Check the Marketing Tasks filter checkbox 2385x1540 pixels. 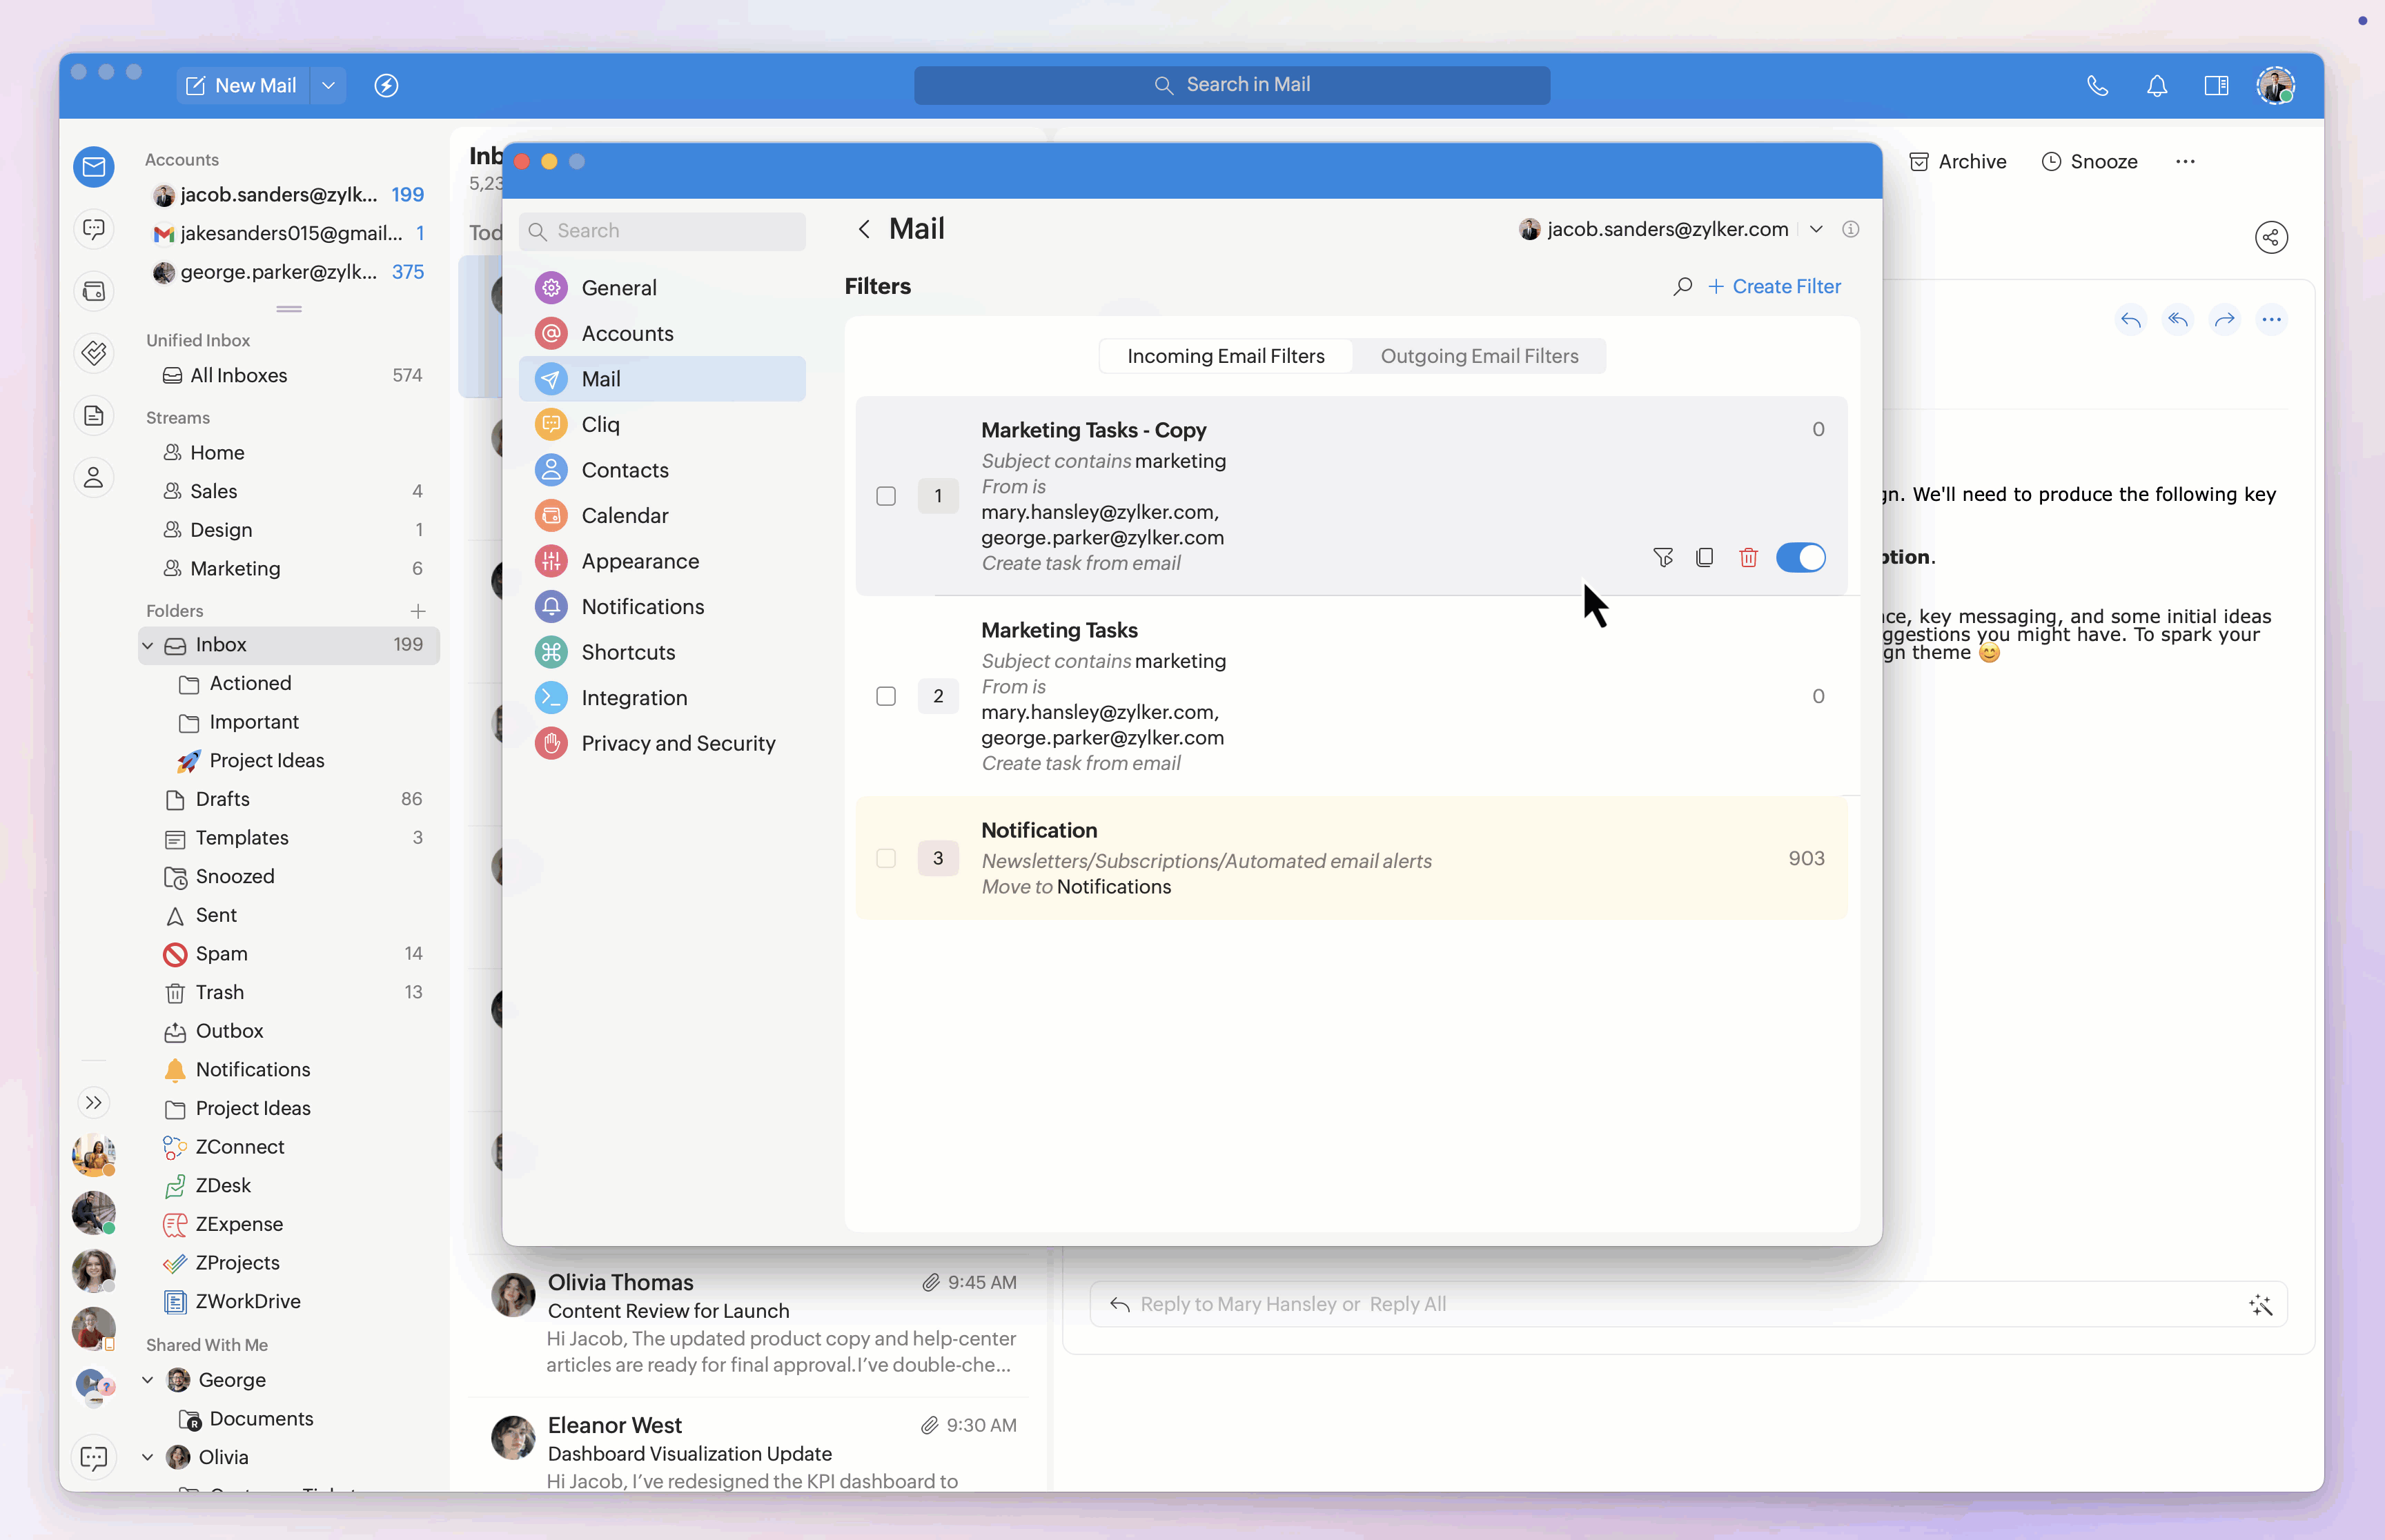886,696
